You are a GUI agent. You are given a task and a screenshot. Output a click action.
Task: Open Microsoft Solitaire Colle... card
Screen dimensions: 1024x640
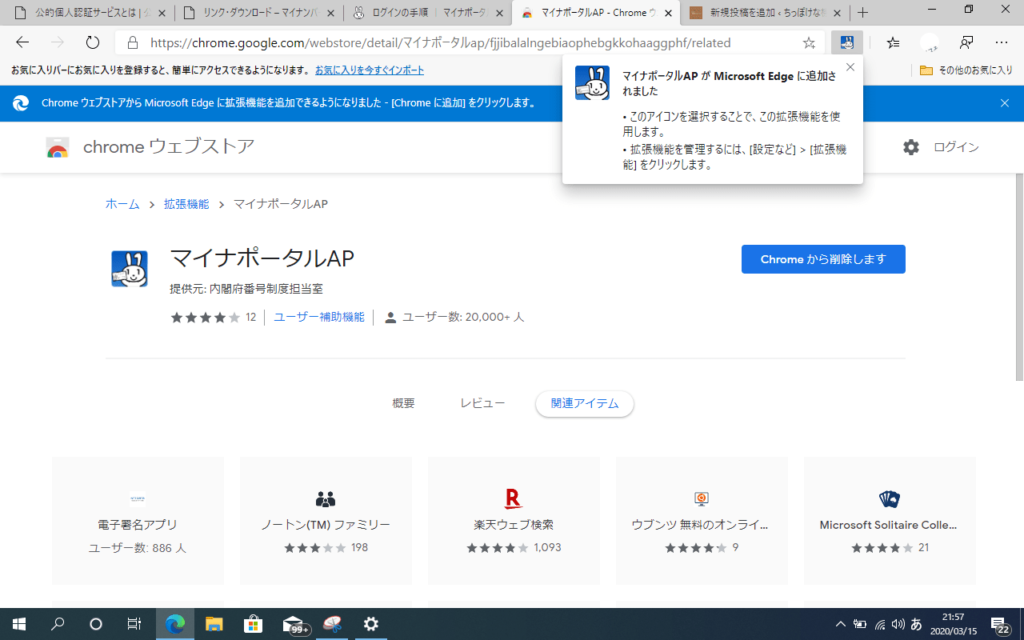click(890, 521)
